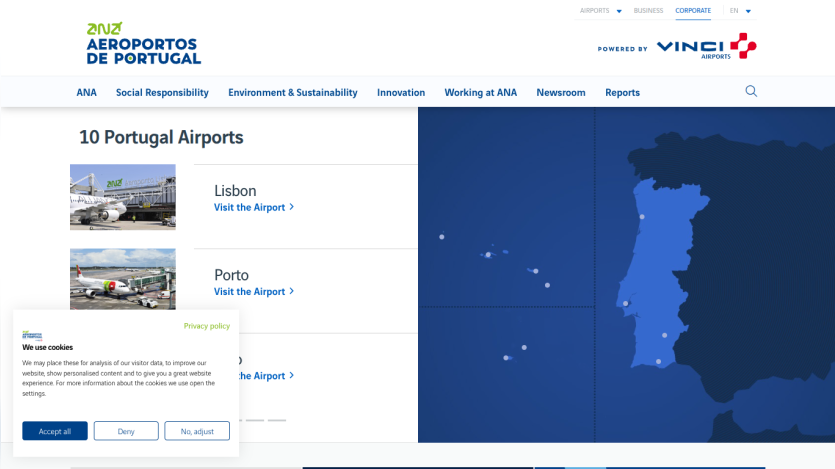
Task: Open the ANA menu item
Action: pos(86,93)
